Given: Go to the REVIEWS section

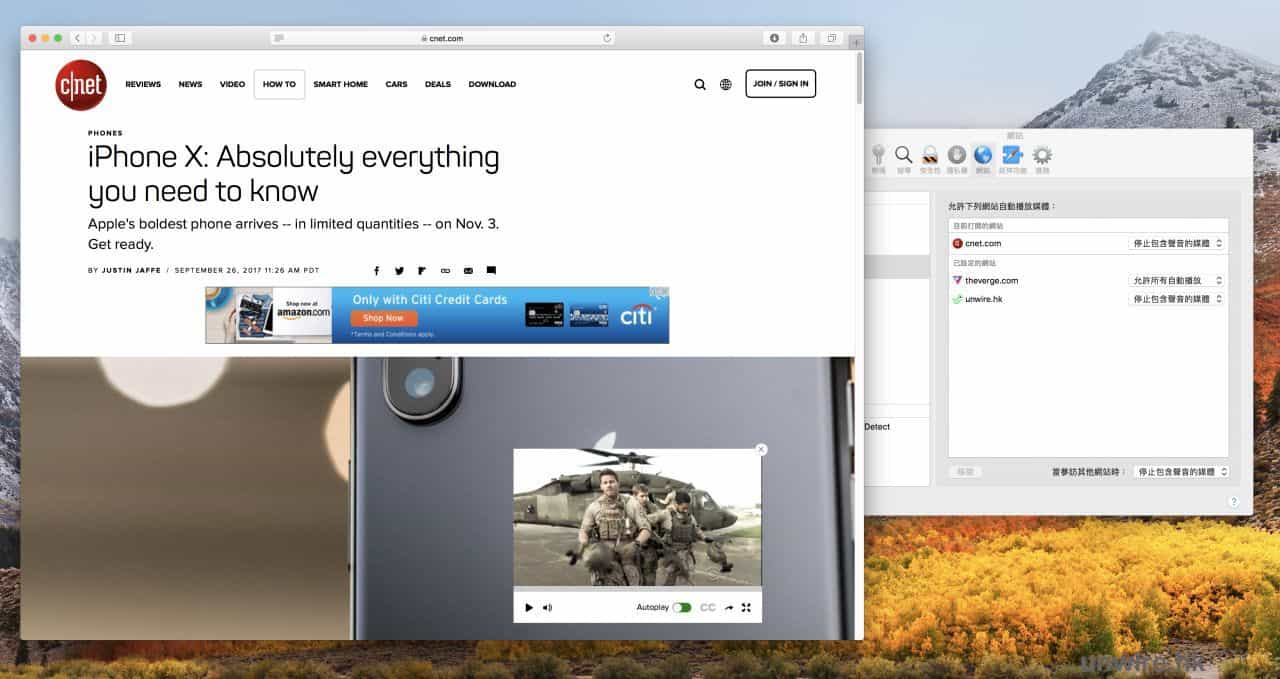Looking at the screenshot, I should pyautogui.click(x=143, y=84).
